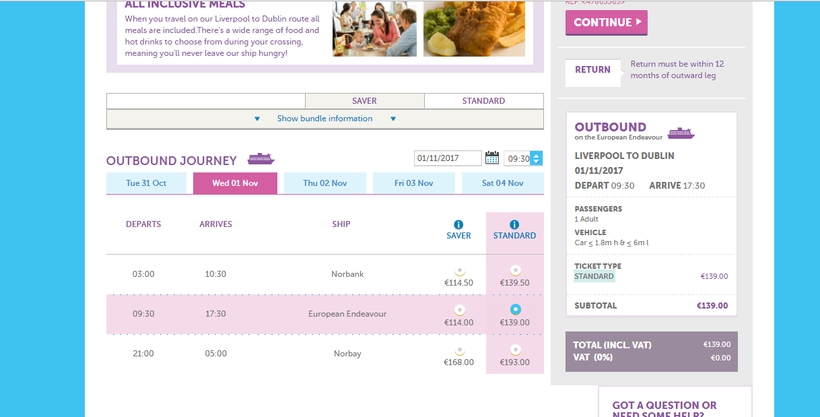Click TOTAL (INCL. VAT) summary box
Image resolution: width=820 pixels, height=417 pixels.
point(652,352)
